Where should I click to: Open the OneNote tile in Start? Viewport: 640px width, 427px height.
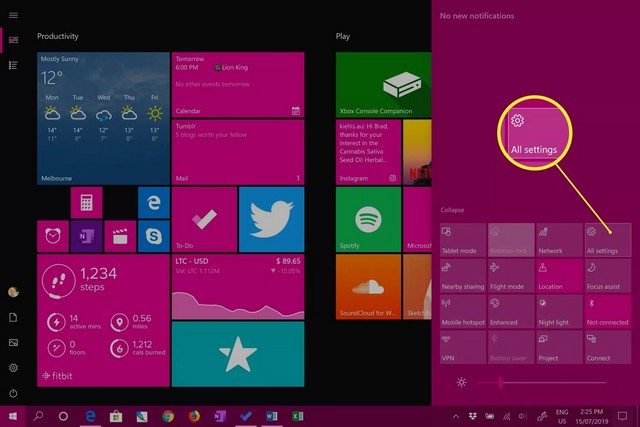86,236
